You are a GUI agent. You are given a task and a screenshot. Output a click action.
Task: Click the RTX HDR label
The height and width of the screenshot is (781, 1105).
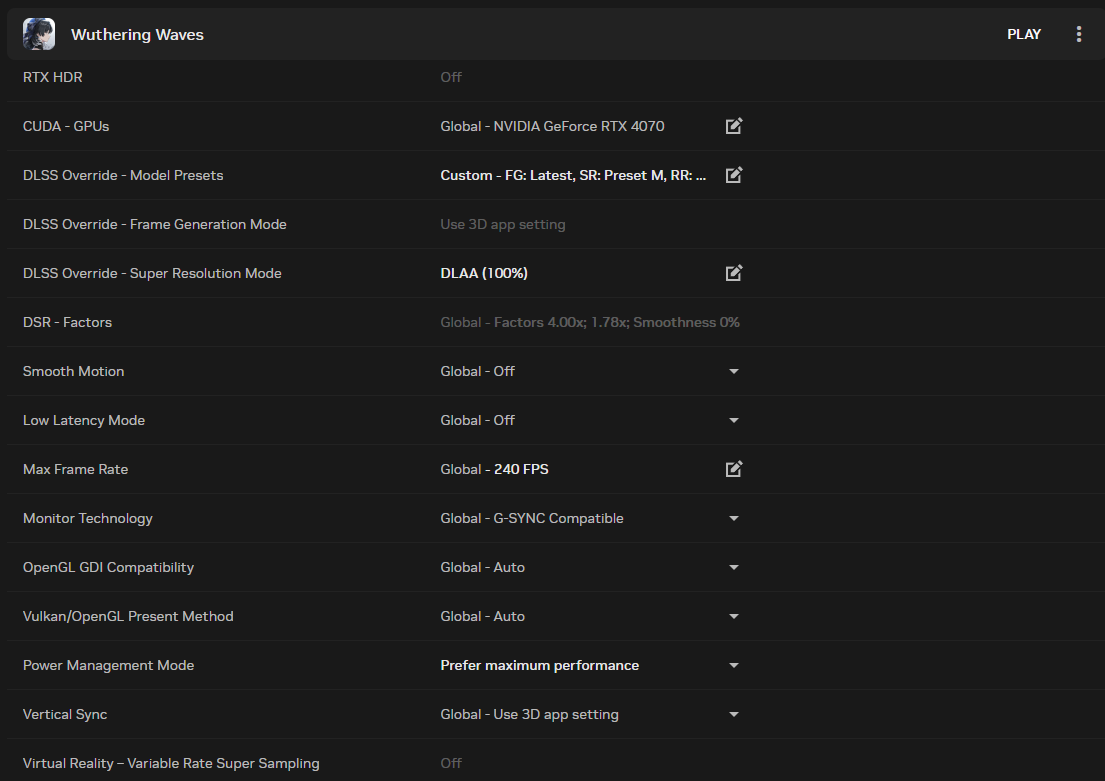(x=52, y=77)
